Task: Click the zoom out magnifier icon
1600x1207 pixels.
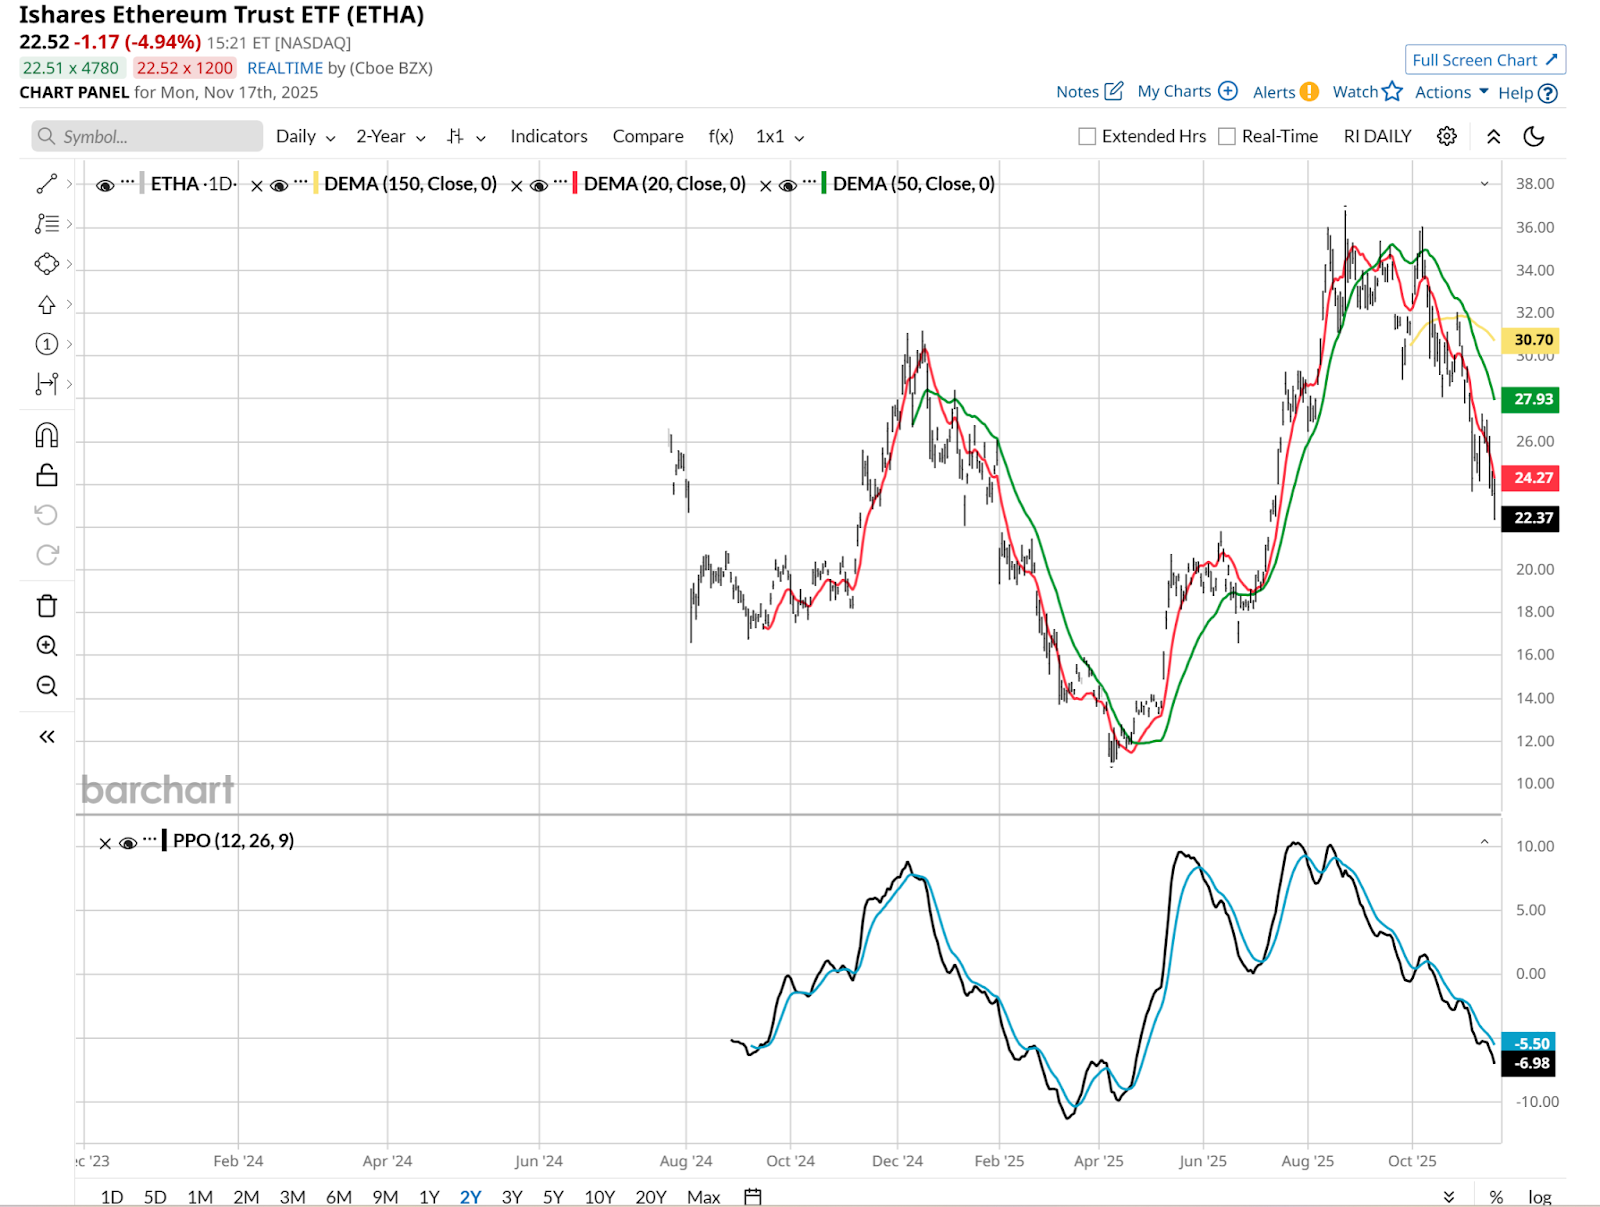Action: tap(47, 686)
